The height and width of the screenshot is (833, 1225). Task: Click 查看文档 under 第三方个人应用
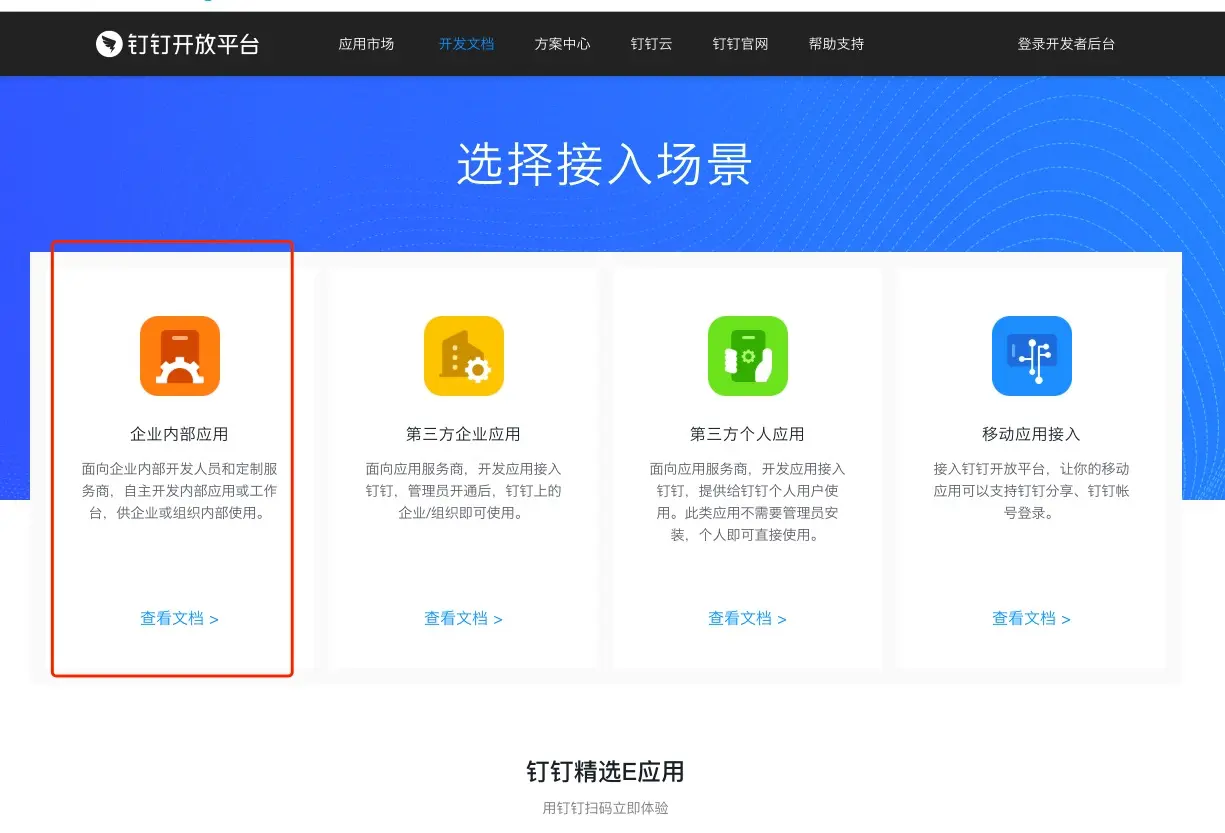click(x=747, y=619)
